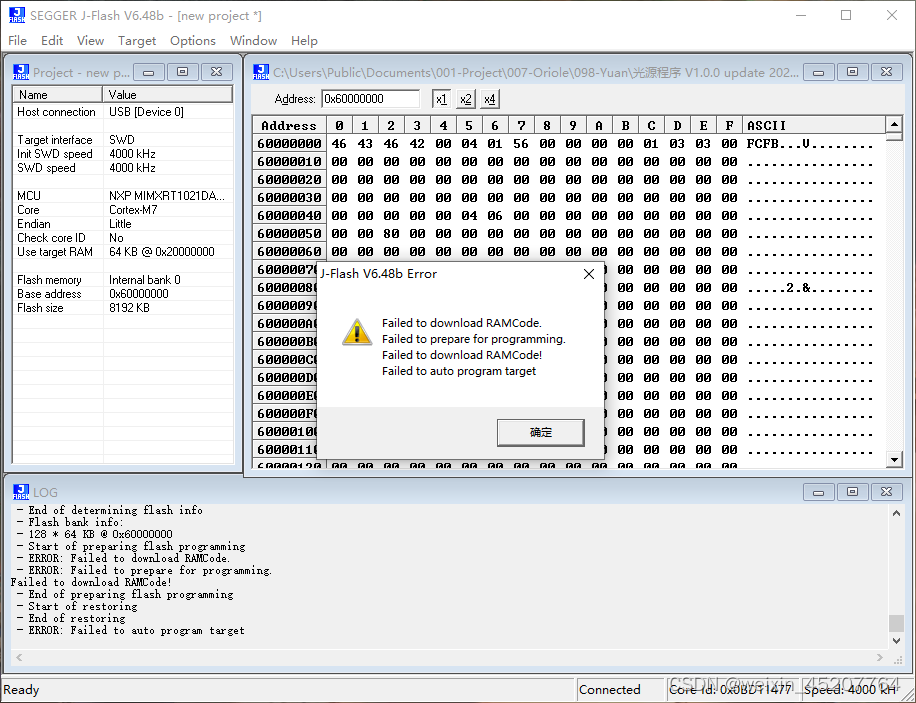The image size is (916, 703).
Task: Maximize the Project window
Action: click(182, 72)
